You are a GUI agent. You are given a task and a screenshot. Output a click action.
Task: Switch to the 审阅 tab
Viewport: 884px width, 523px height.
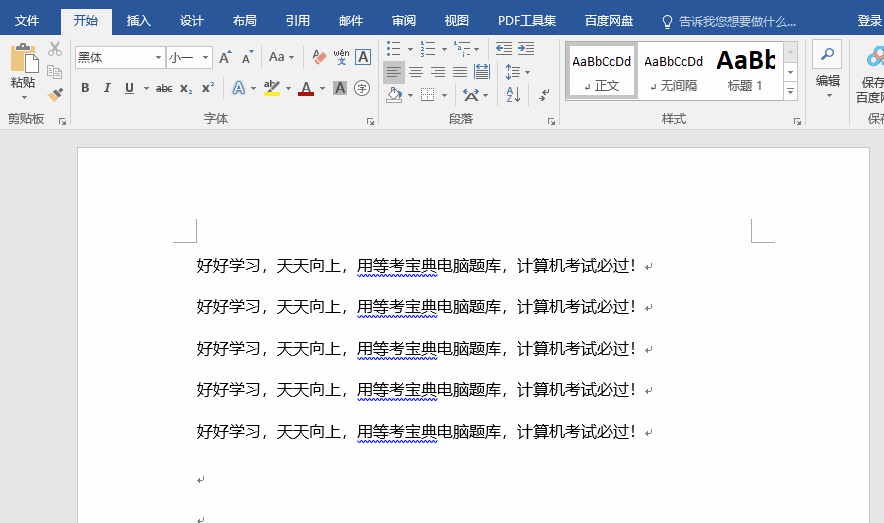404,21
